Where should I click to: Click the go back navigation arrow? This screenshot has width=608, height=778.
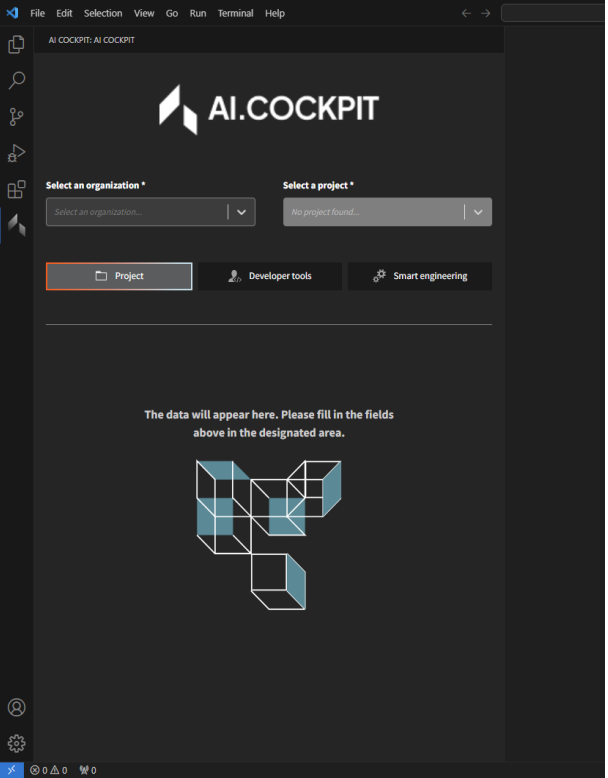pyautogui.click(x=466, y=13)
